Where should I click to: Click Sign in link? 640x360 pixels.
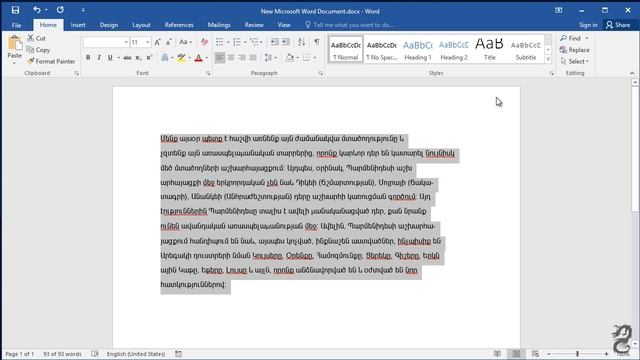(x=588, y=25)
